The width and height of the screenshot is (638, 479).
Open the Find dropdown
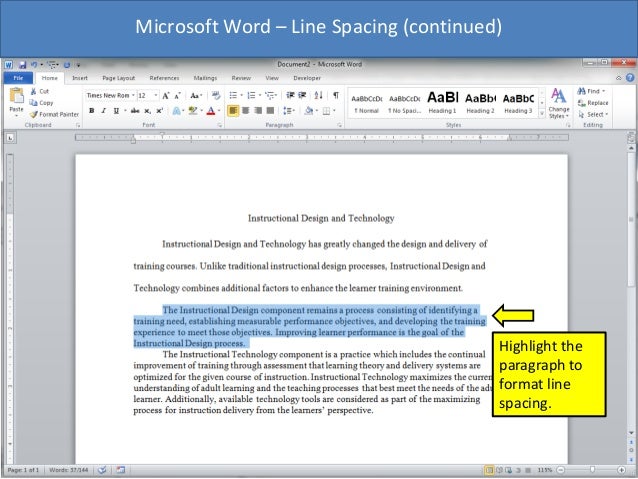604,91
